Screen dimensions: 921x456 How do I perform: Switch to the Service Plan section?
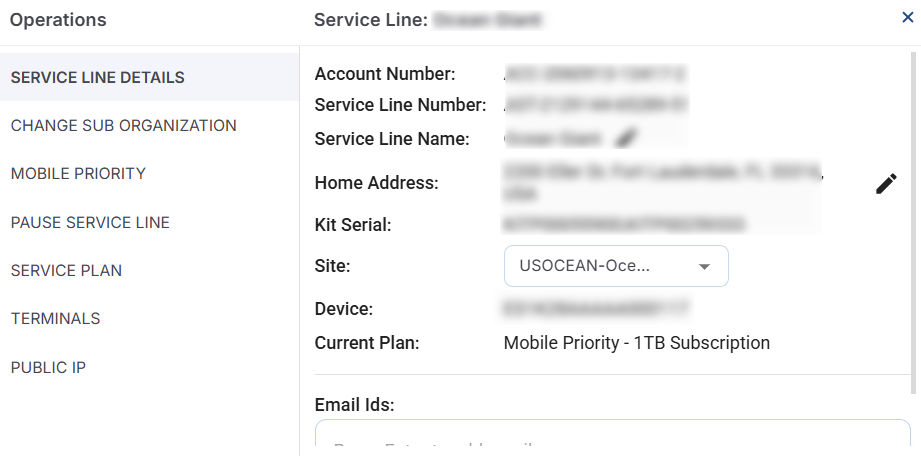(x=66, y=270)
